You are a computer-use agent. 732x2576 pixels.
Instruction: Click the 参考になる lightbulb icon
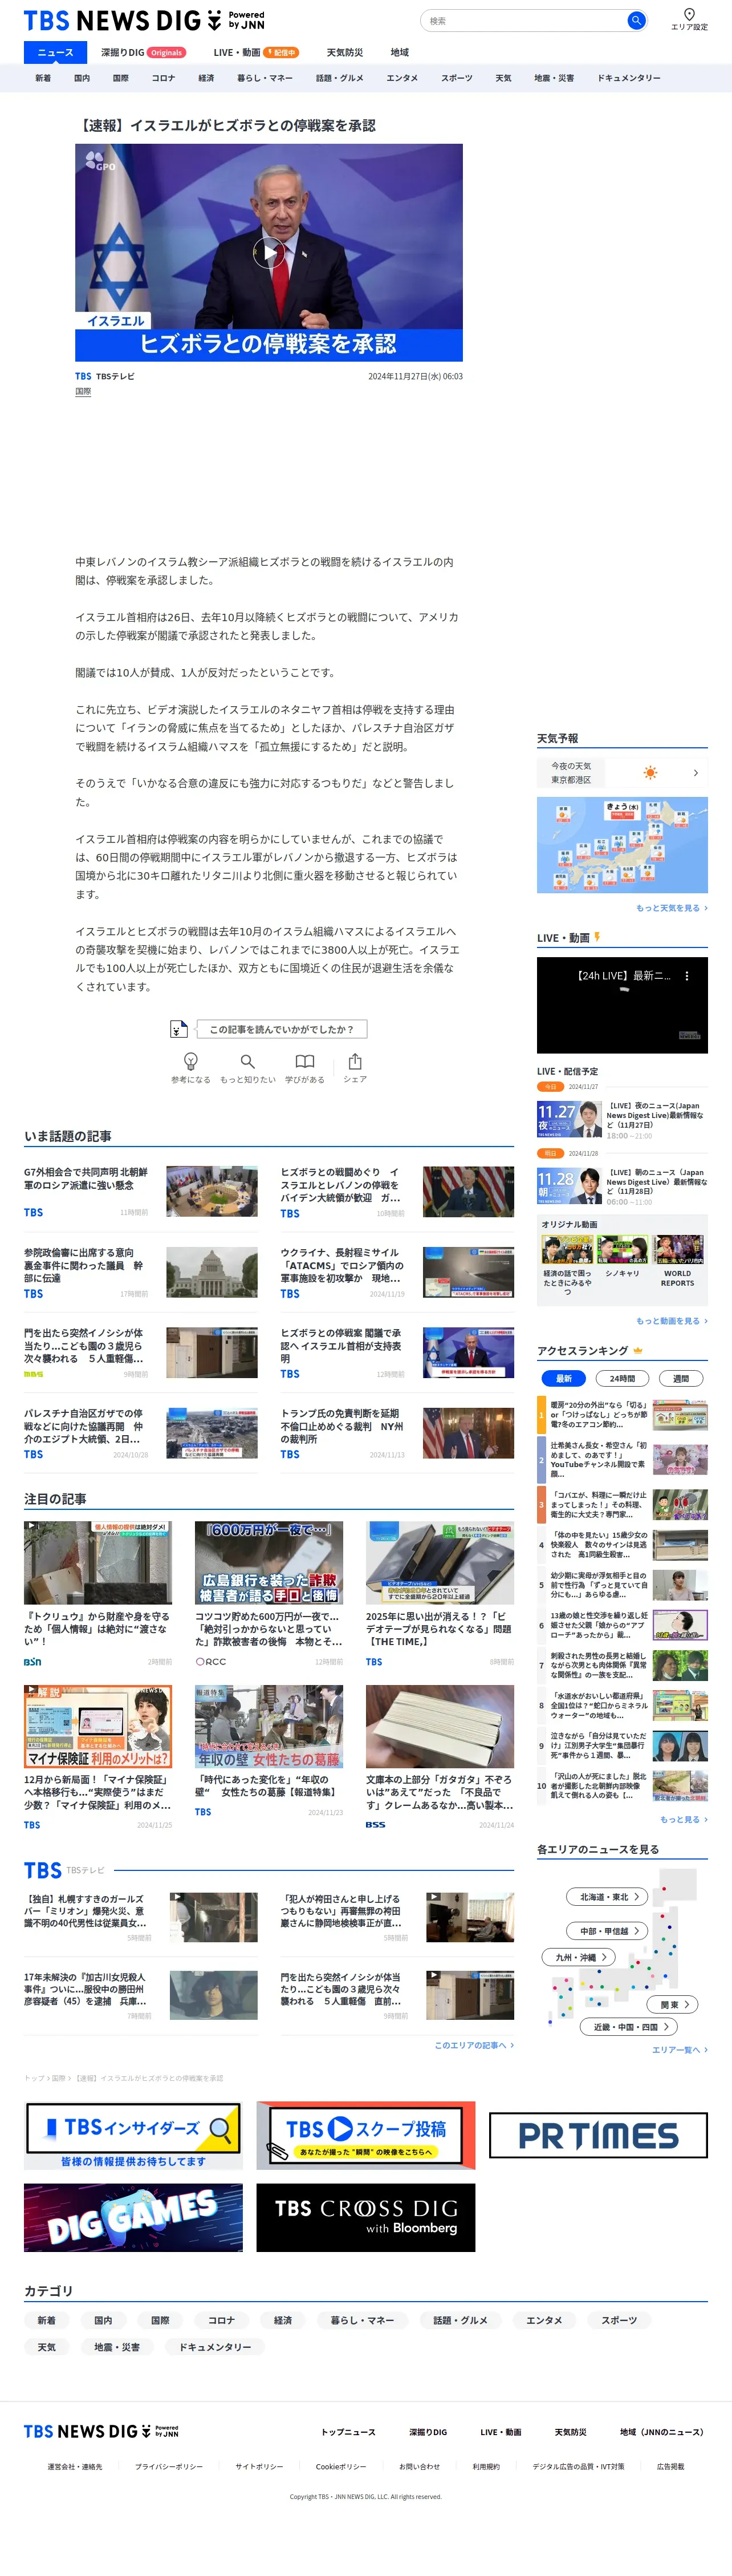pyautogui.click(x=190, y=1061)
